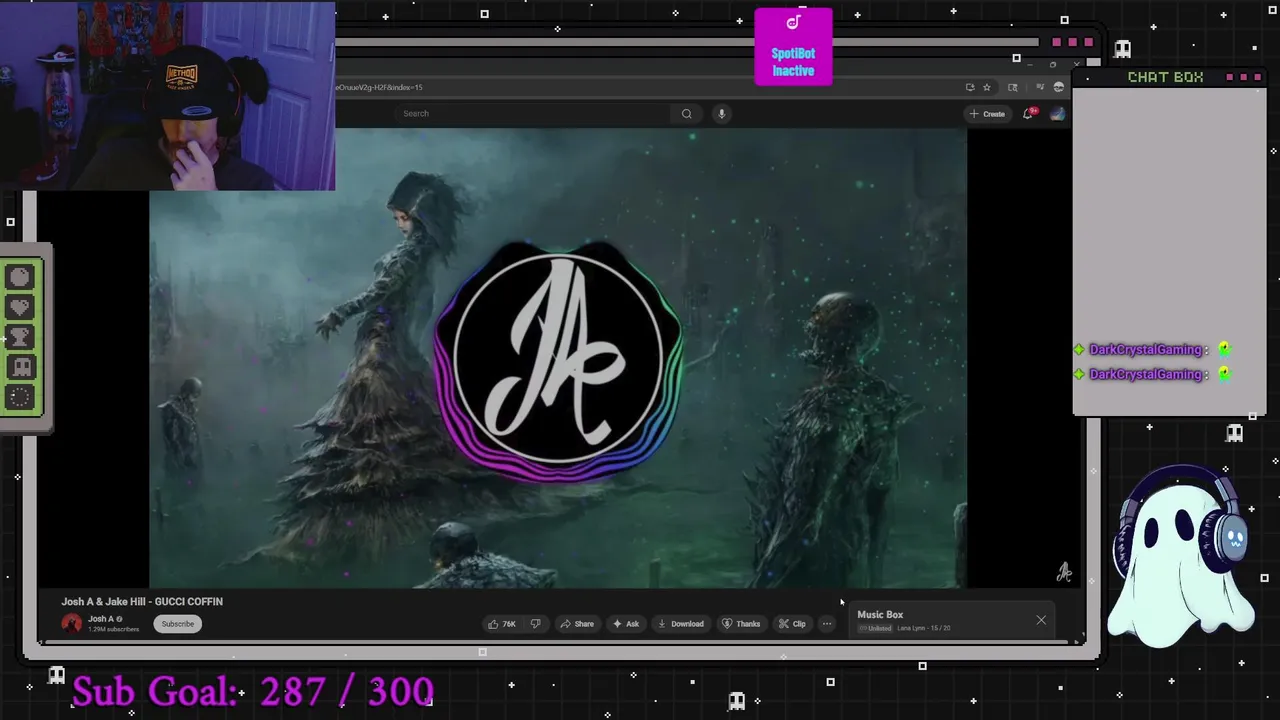The image size is (1280, 720).
Task: Dislike the GUCCI COFFIN video
Action: pos(535,624)
